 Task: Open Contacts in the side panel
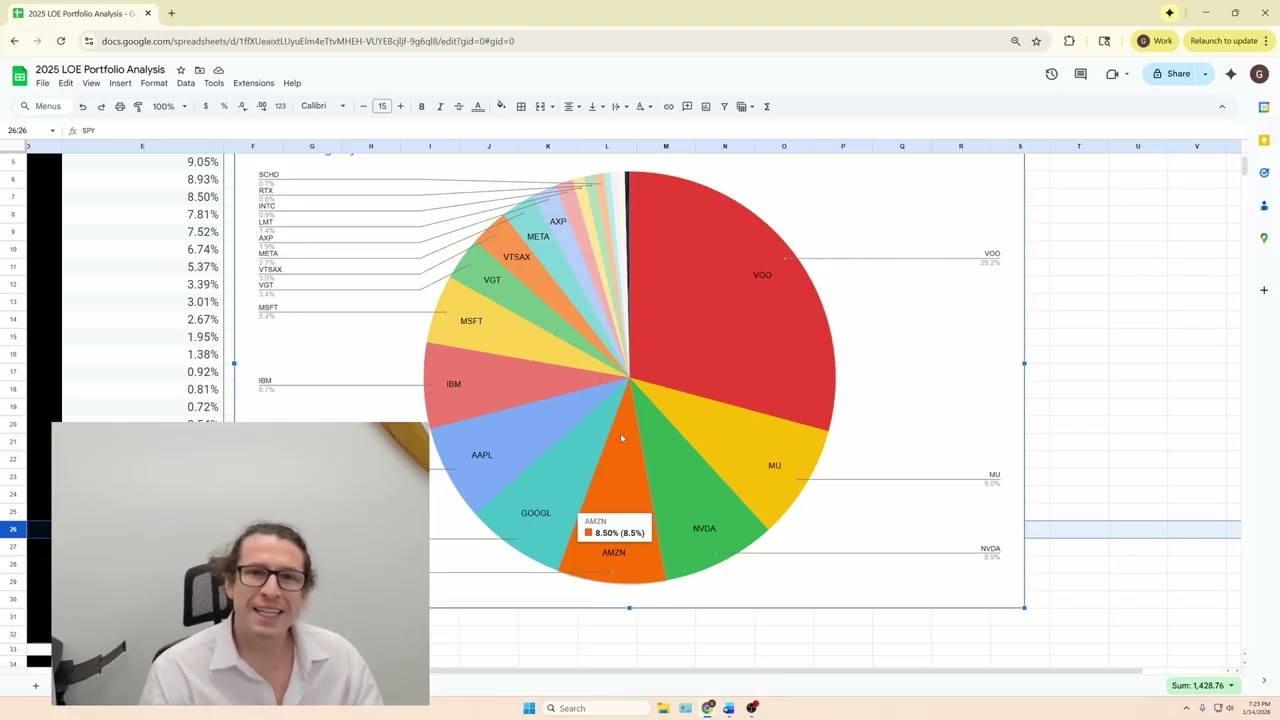[1264, 205]
